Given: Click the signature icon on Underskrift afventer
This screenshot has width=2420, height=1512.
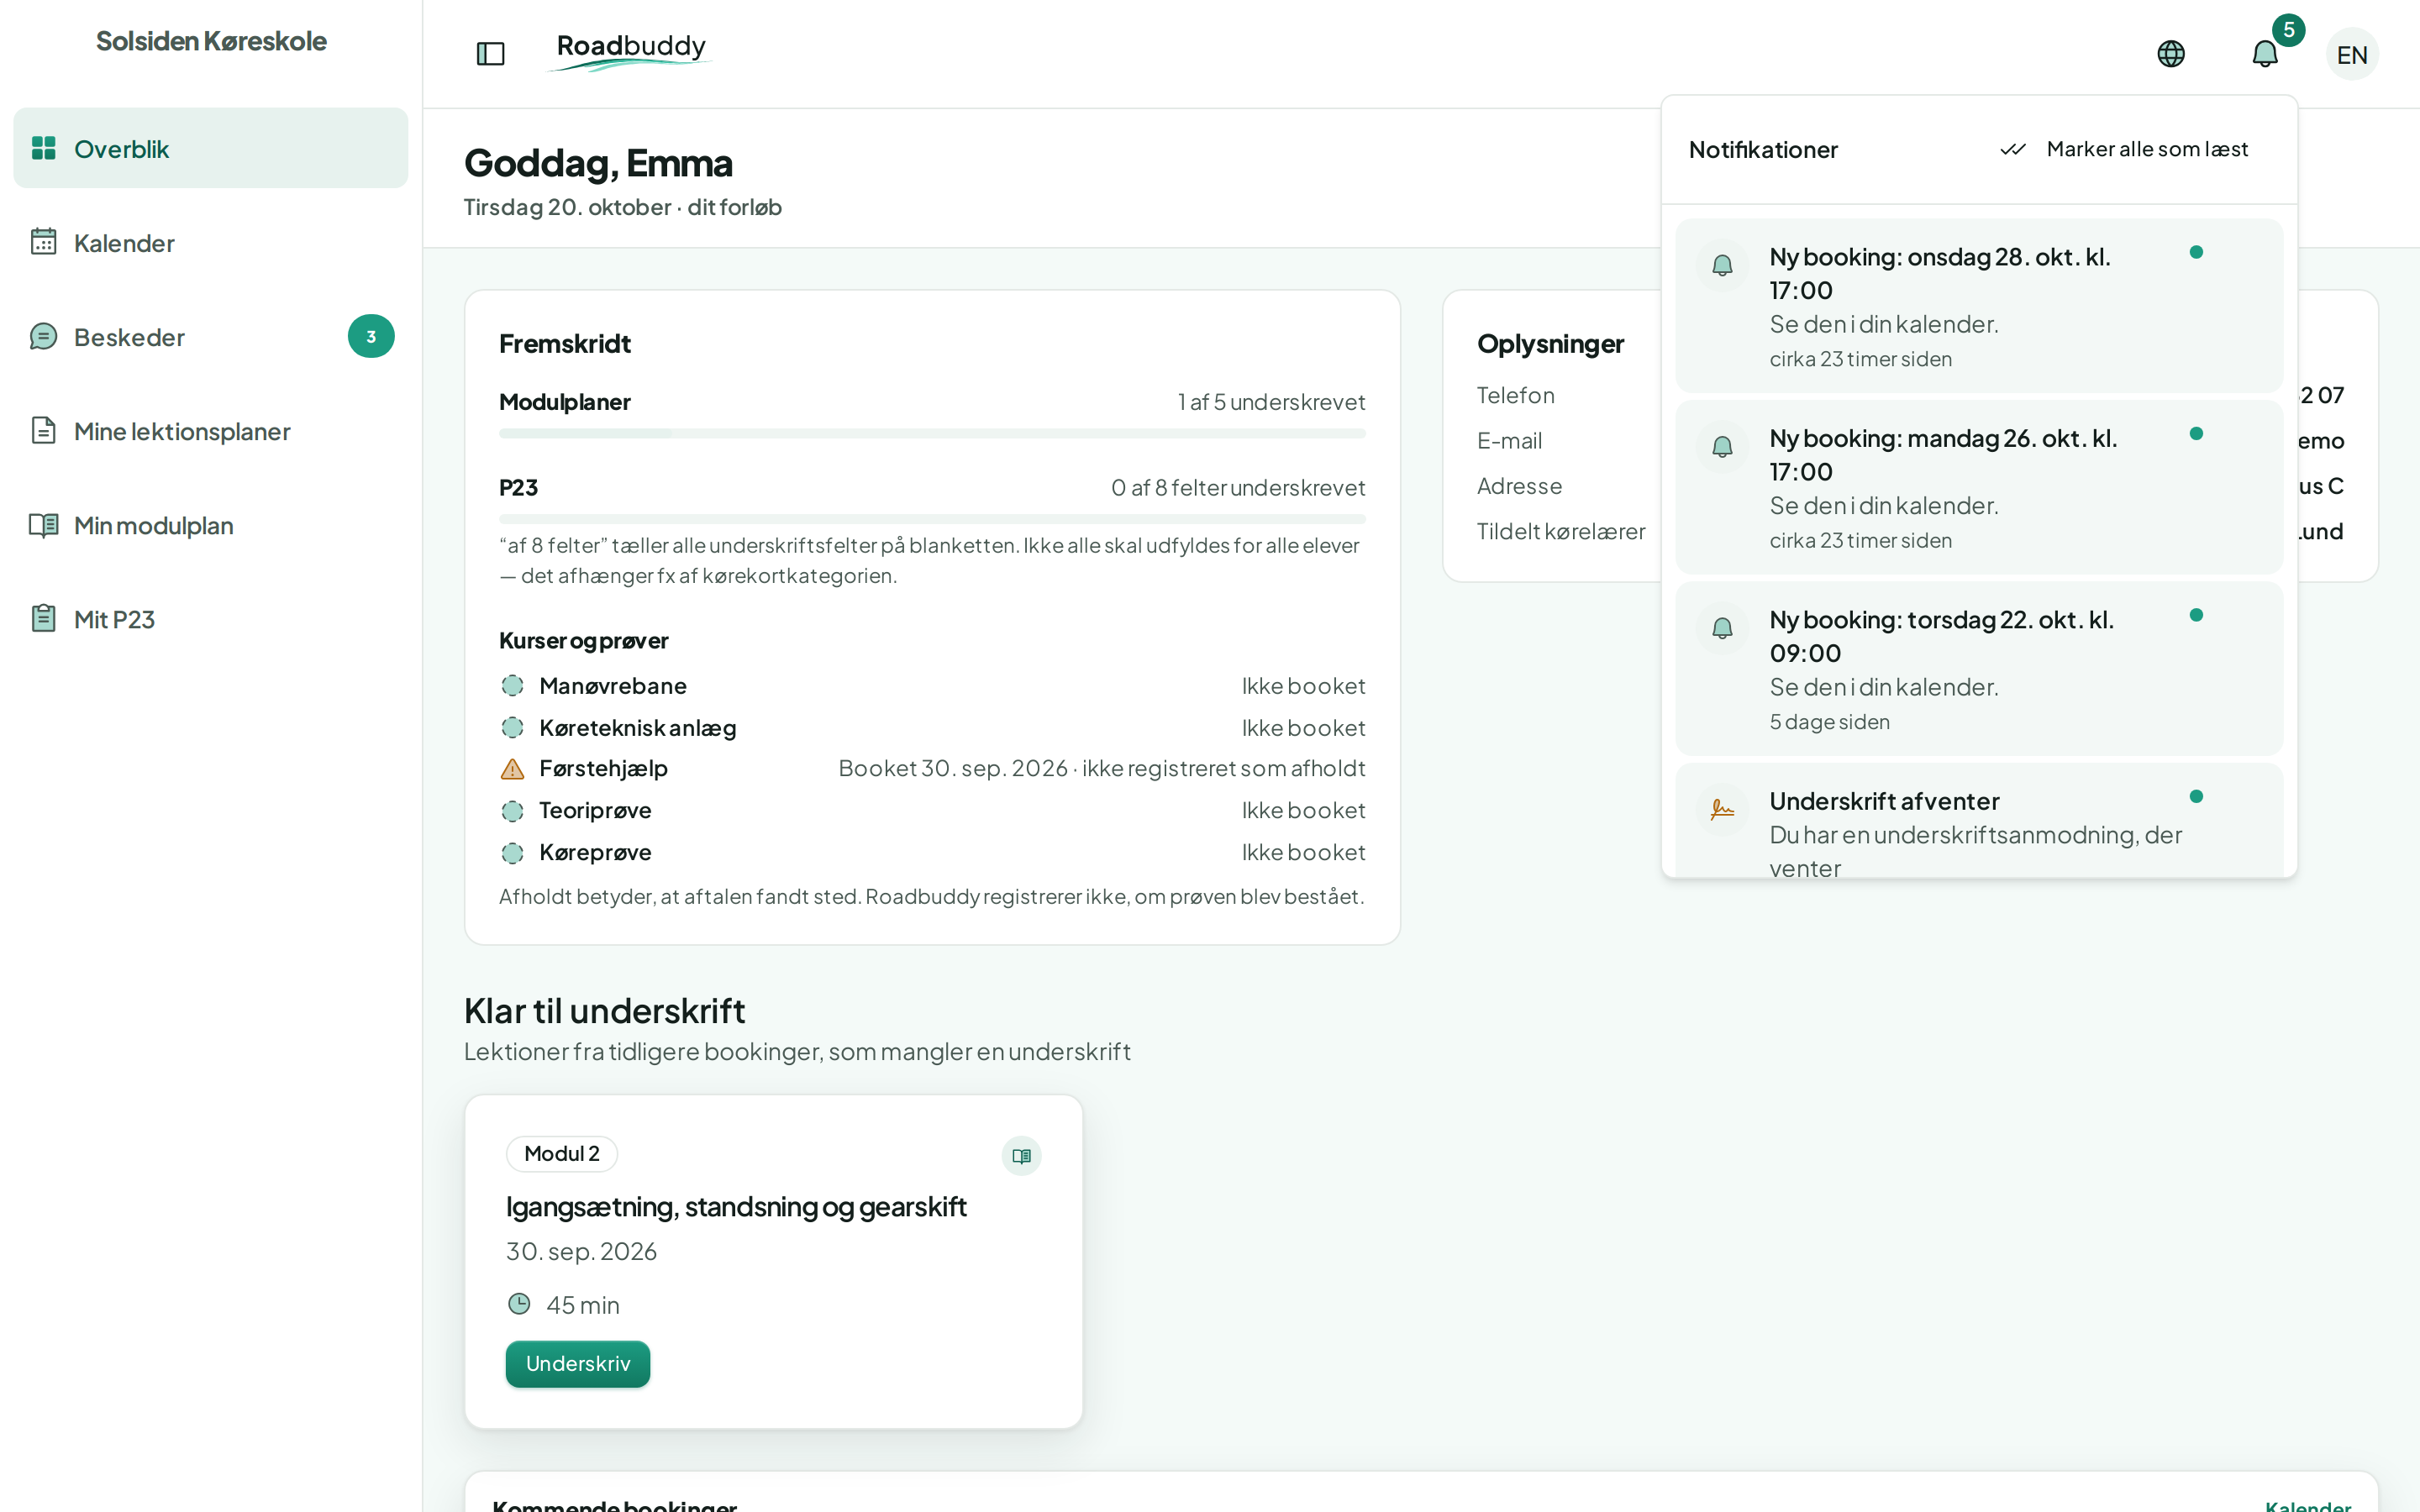Looking at the screenshot, I should click(1722, 809).
